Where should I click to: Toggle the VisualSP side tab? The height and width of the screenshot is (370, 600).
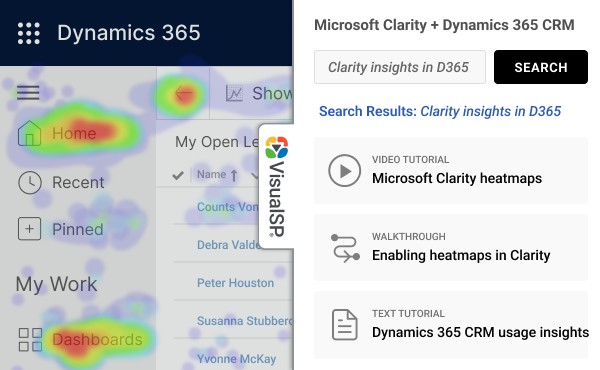tap(276, 186)
